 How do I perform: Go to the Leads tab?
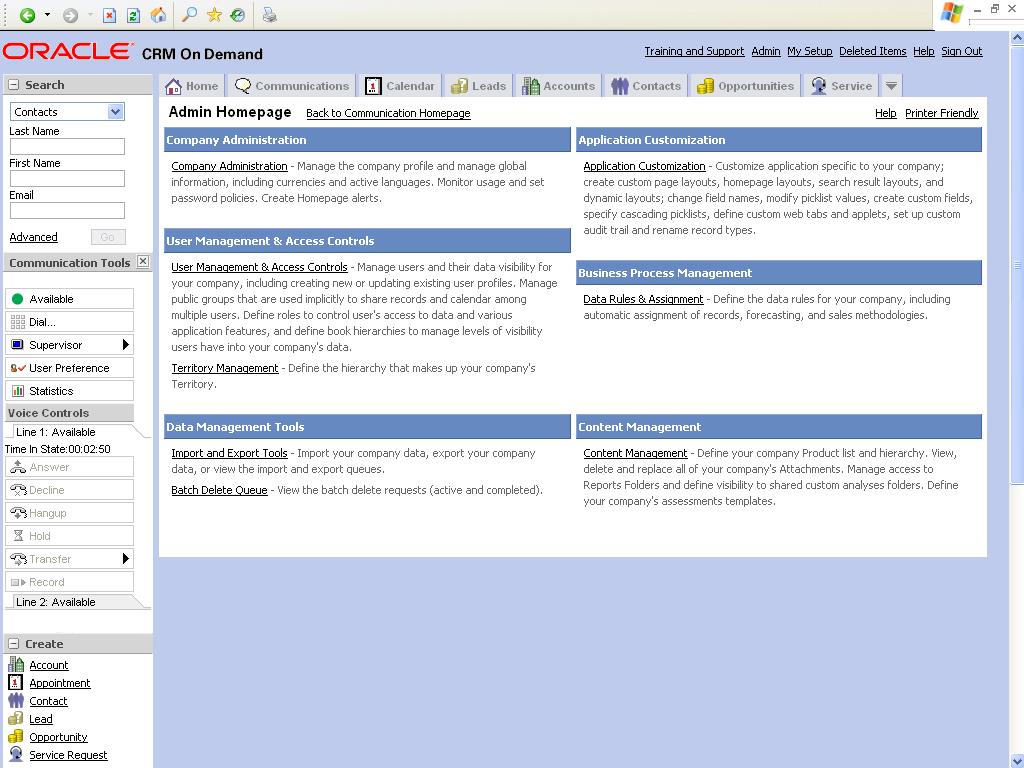[x=479, y=86]
